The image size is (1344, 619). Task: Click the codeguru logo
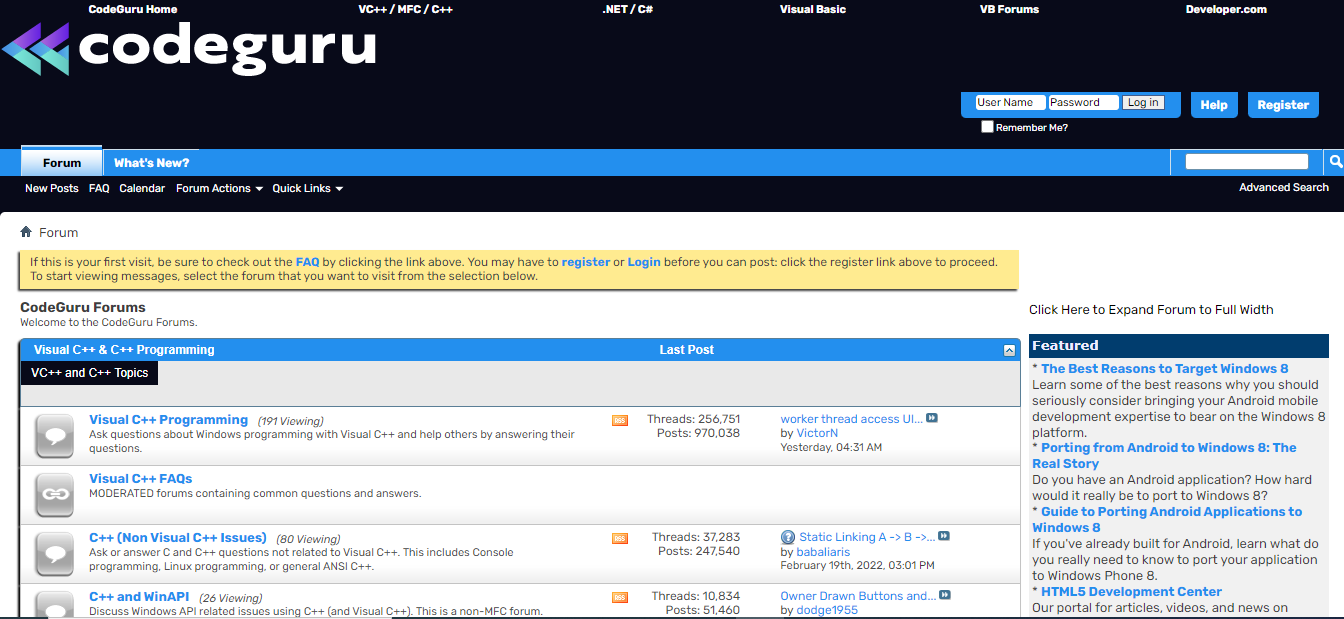[190, 48]
